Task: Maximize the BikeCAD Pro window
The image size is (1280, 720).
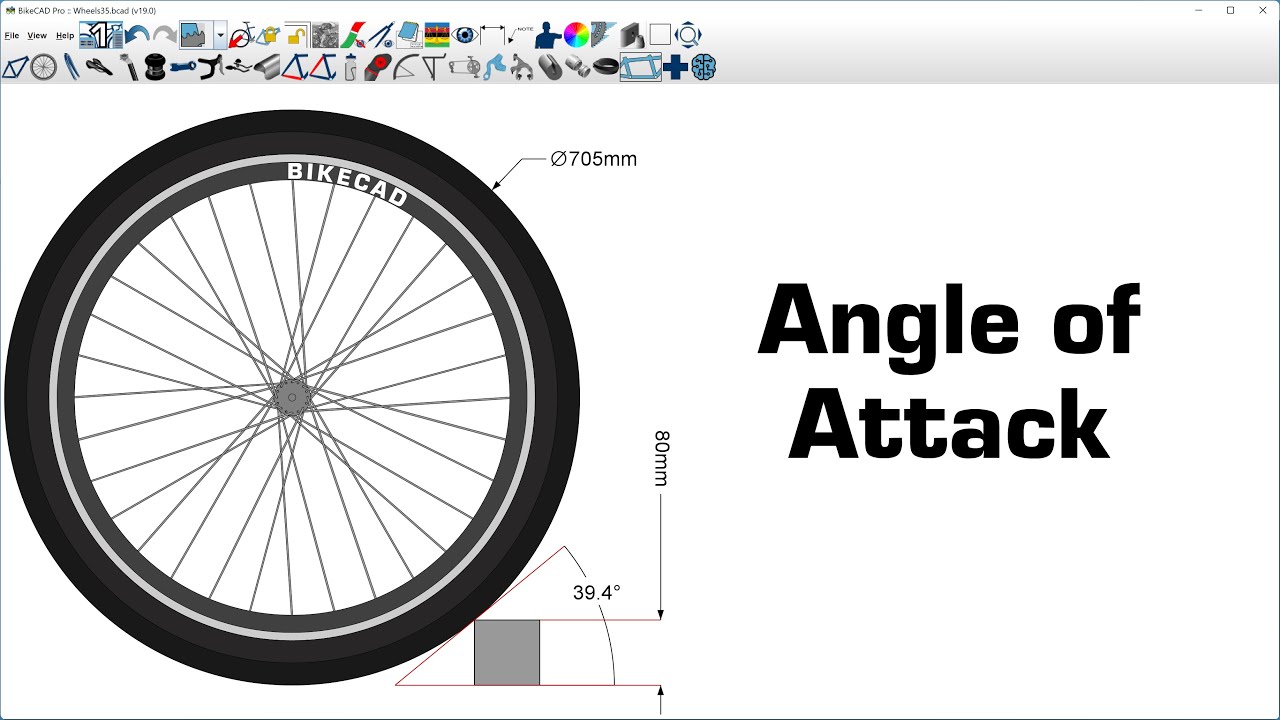Action: pos(1230,10)
